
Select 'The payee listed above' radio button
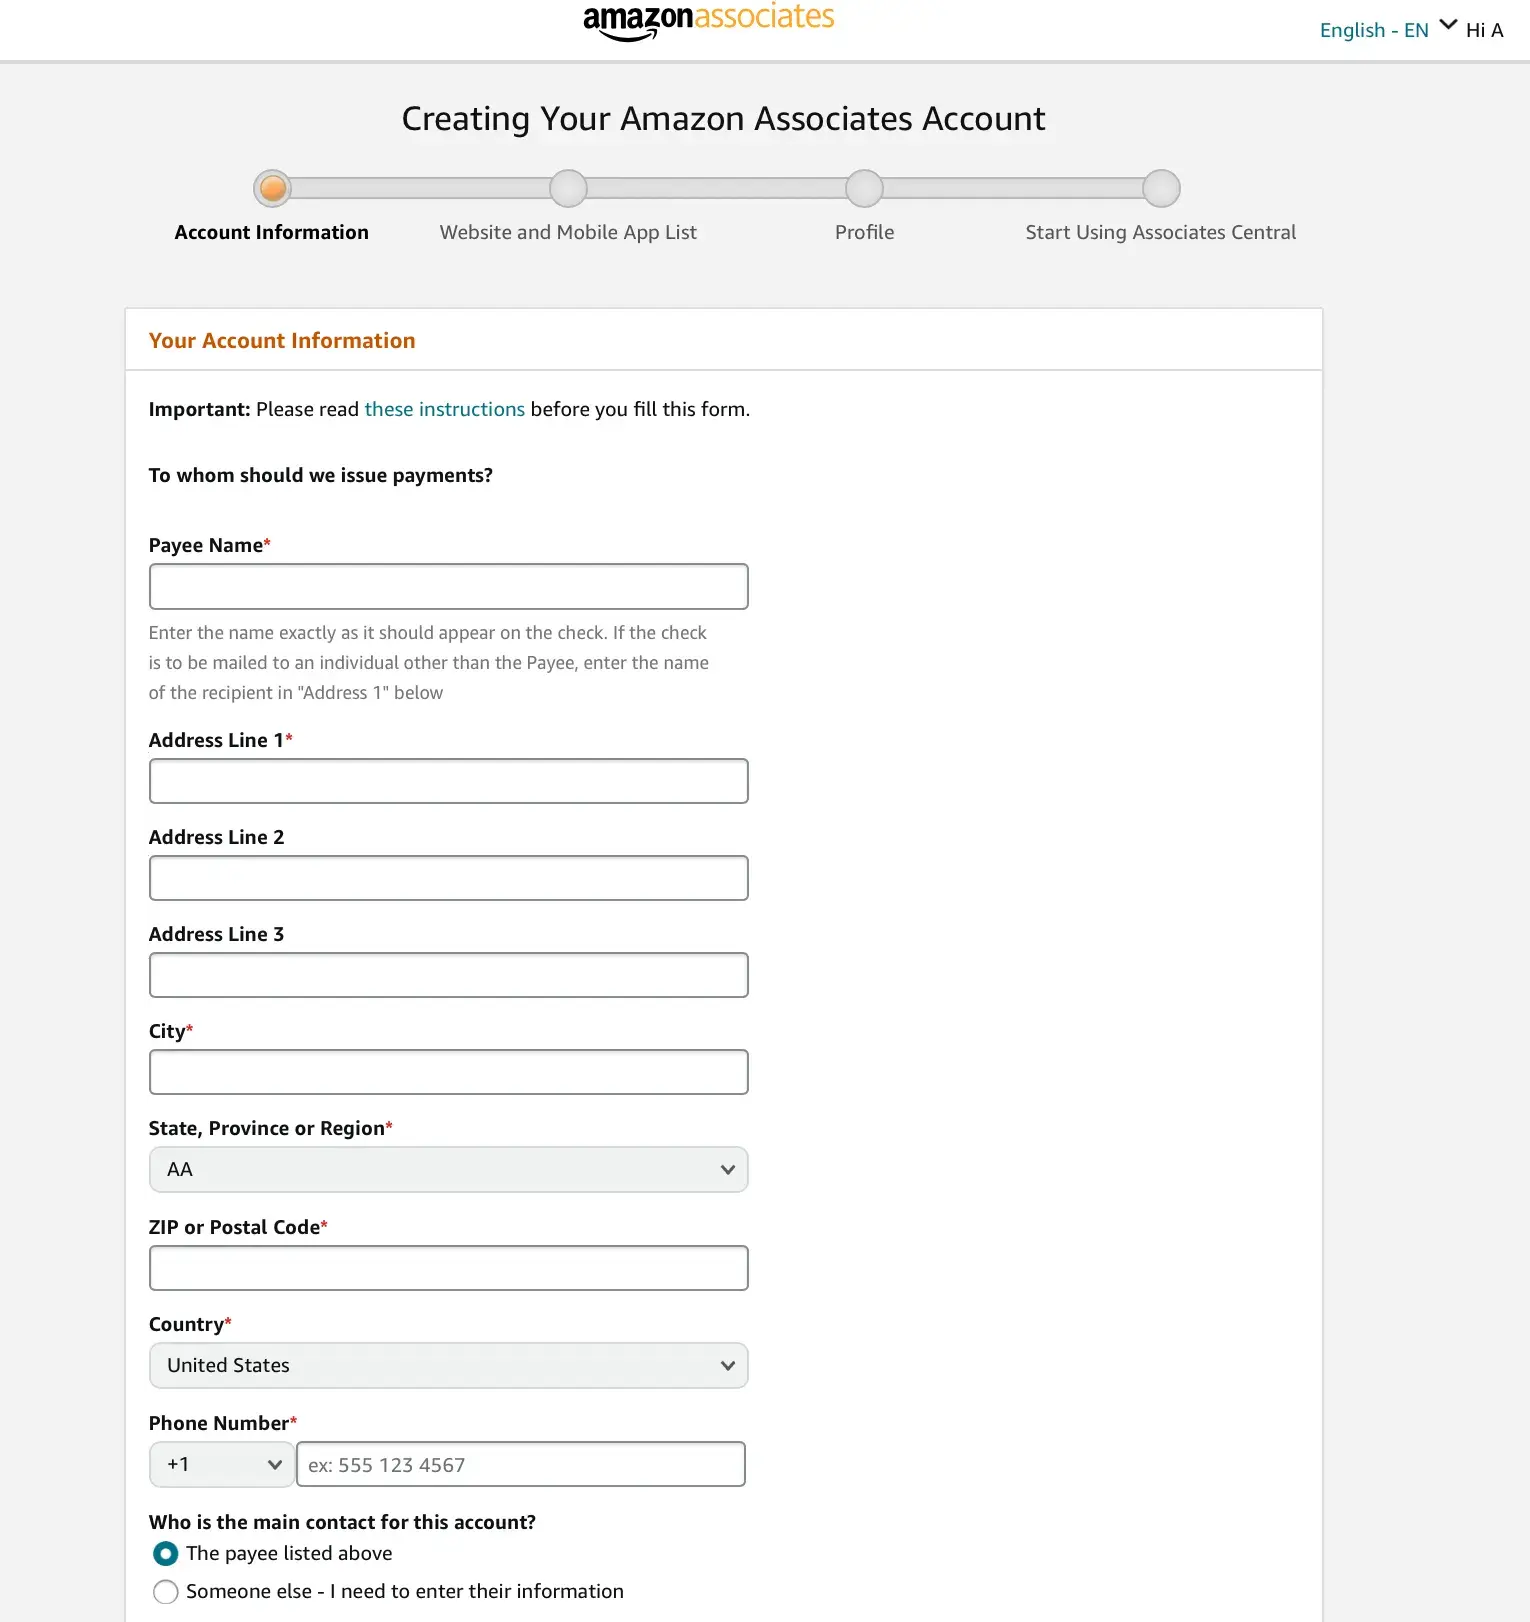click(165, 1554)
